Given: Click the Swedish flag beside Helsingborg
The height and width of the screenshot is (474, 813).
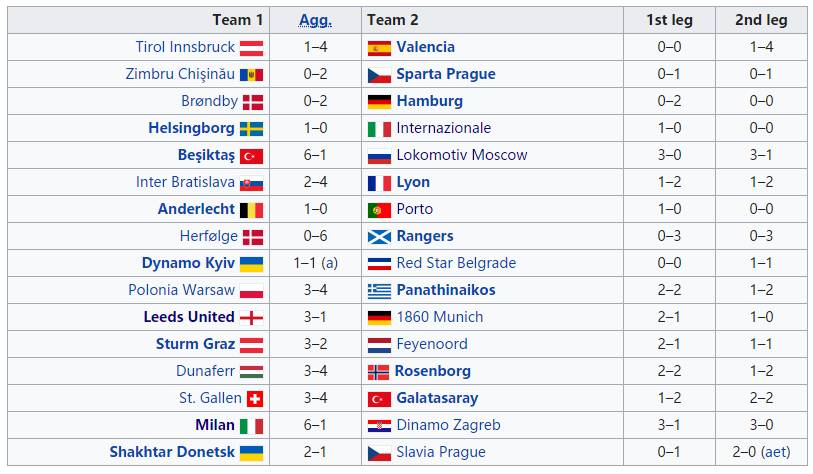Looking at the screenshot, I should click(251, 128).
